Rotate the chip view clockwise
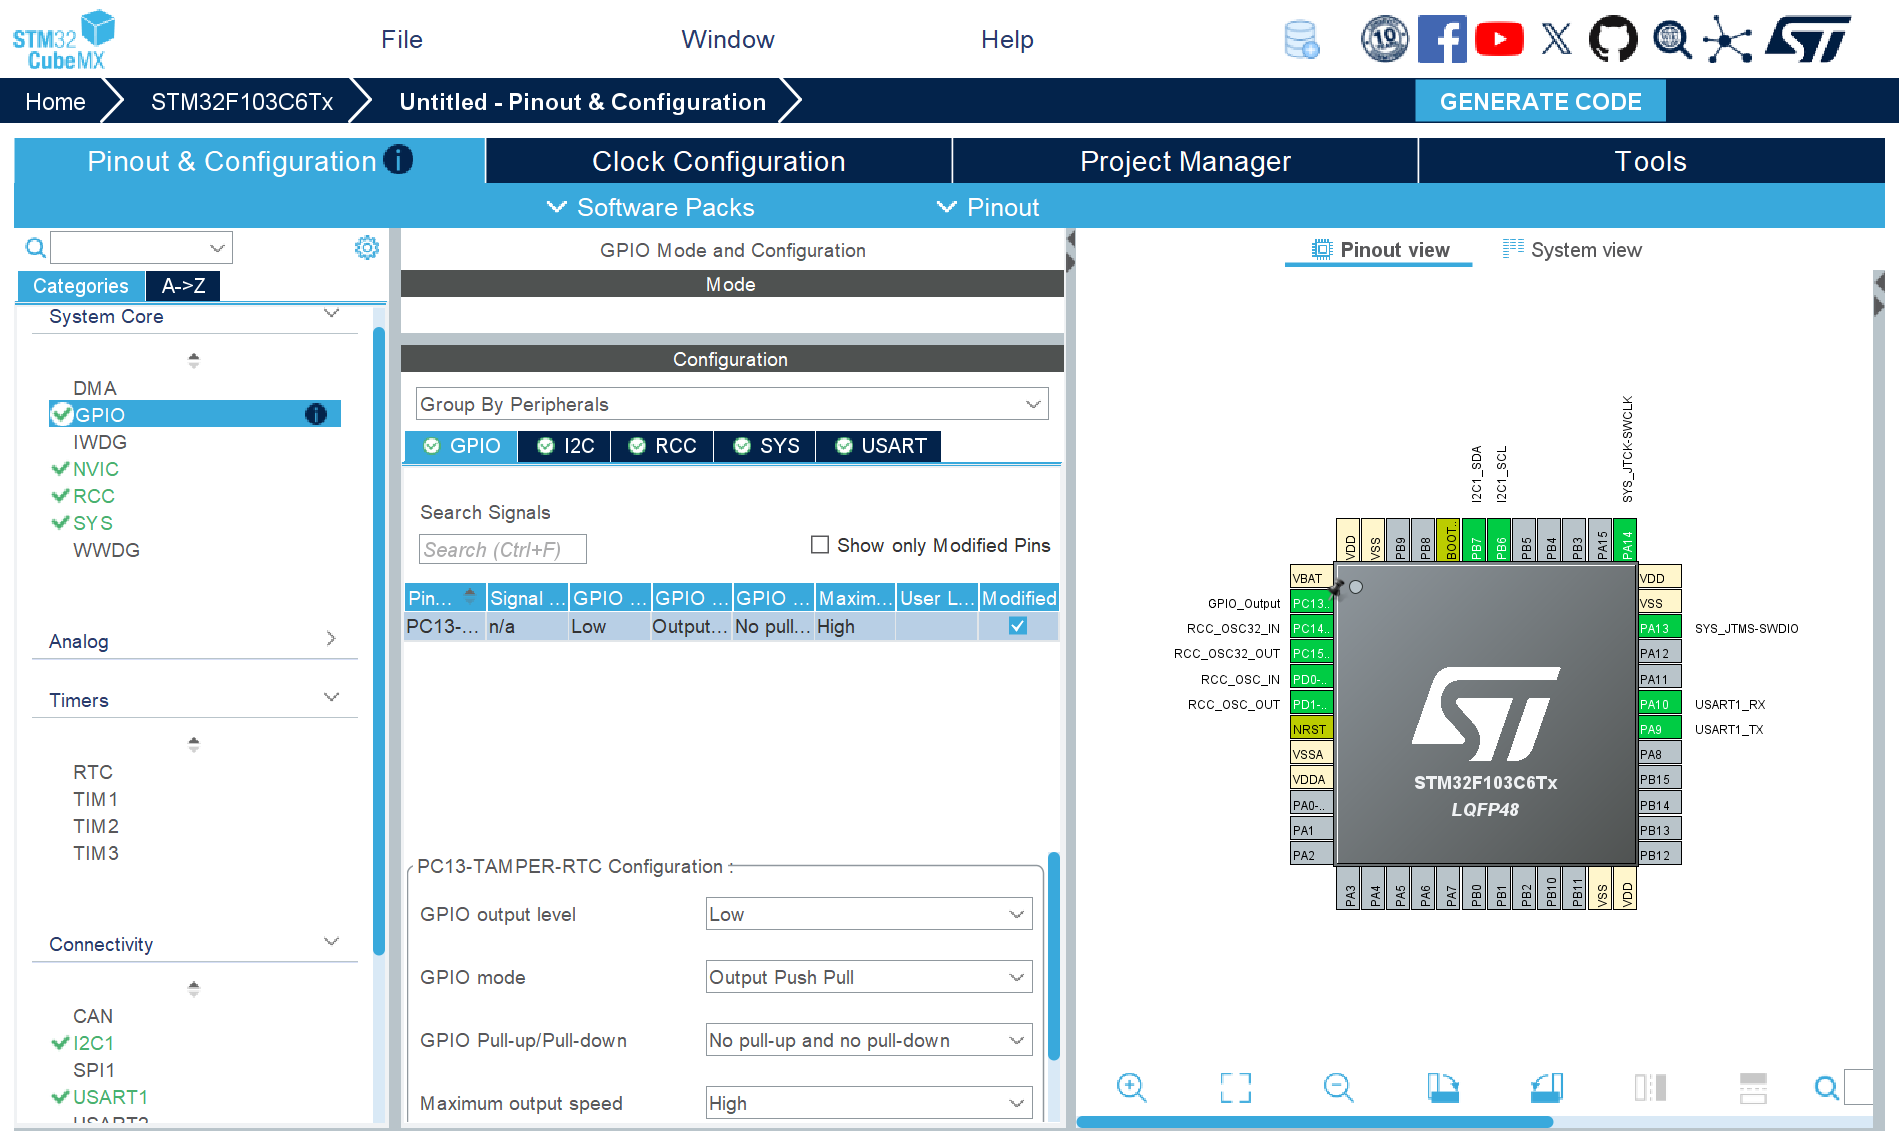 pyautogui.click(x=1443, y=1087)
